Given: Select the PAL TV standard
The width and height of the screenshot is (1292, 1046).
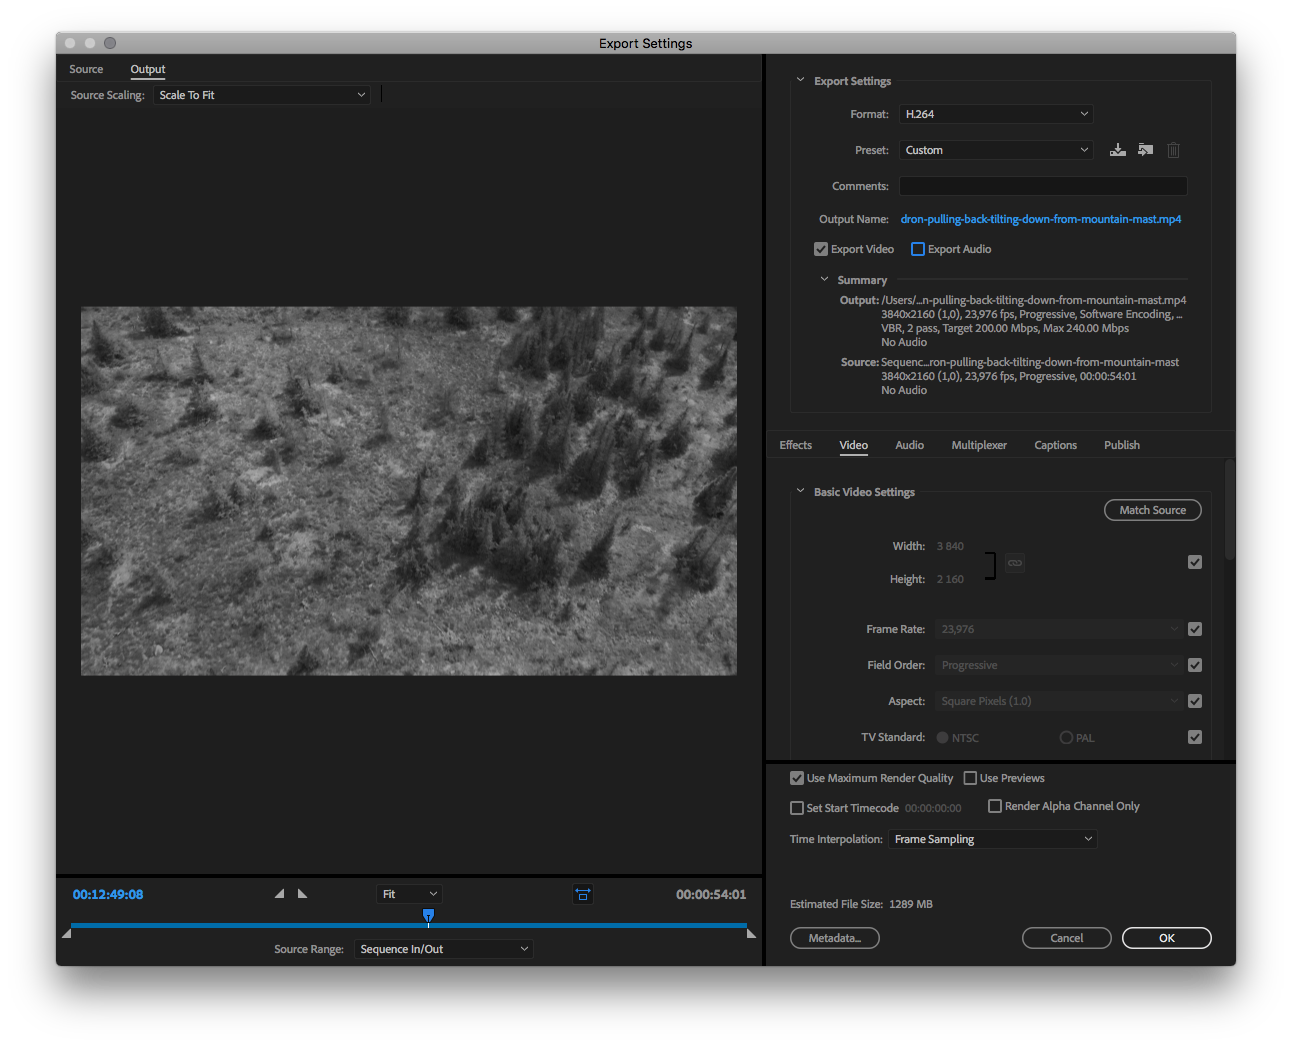Looking at the screenshot, I should tap(1065, 737).
